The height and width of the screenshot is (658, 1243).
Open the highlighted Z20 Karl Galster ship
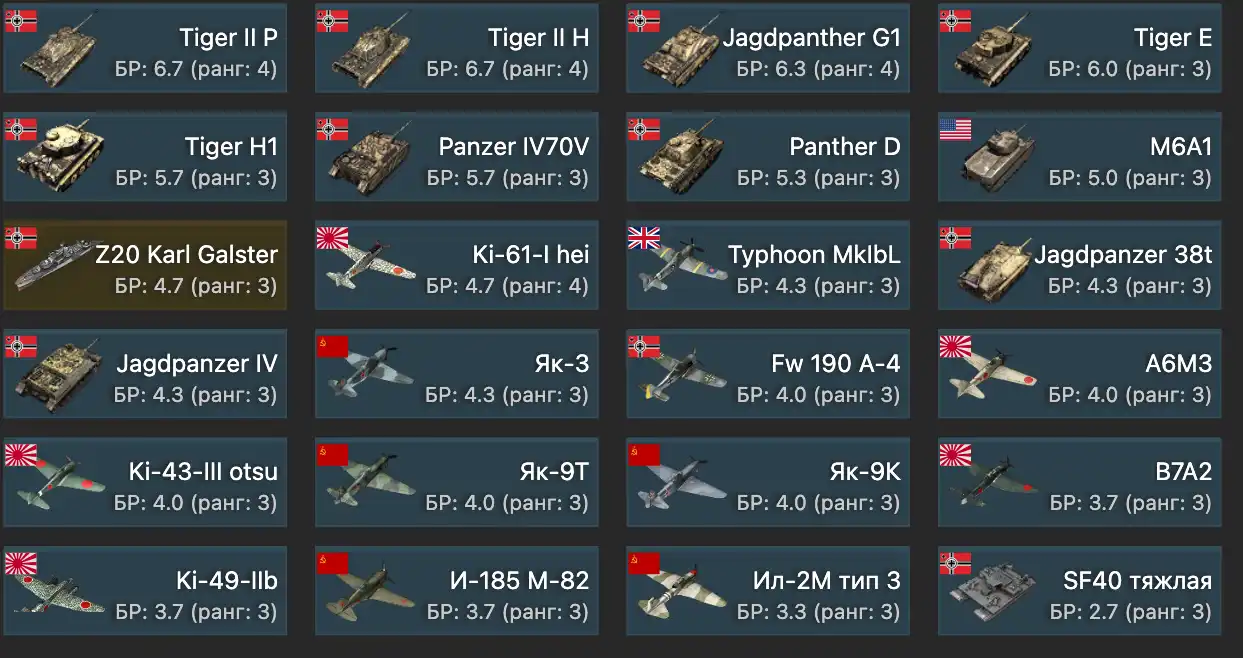(x=145, y=266)
